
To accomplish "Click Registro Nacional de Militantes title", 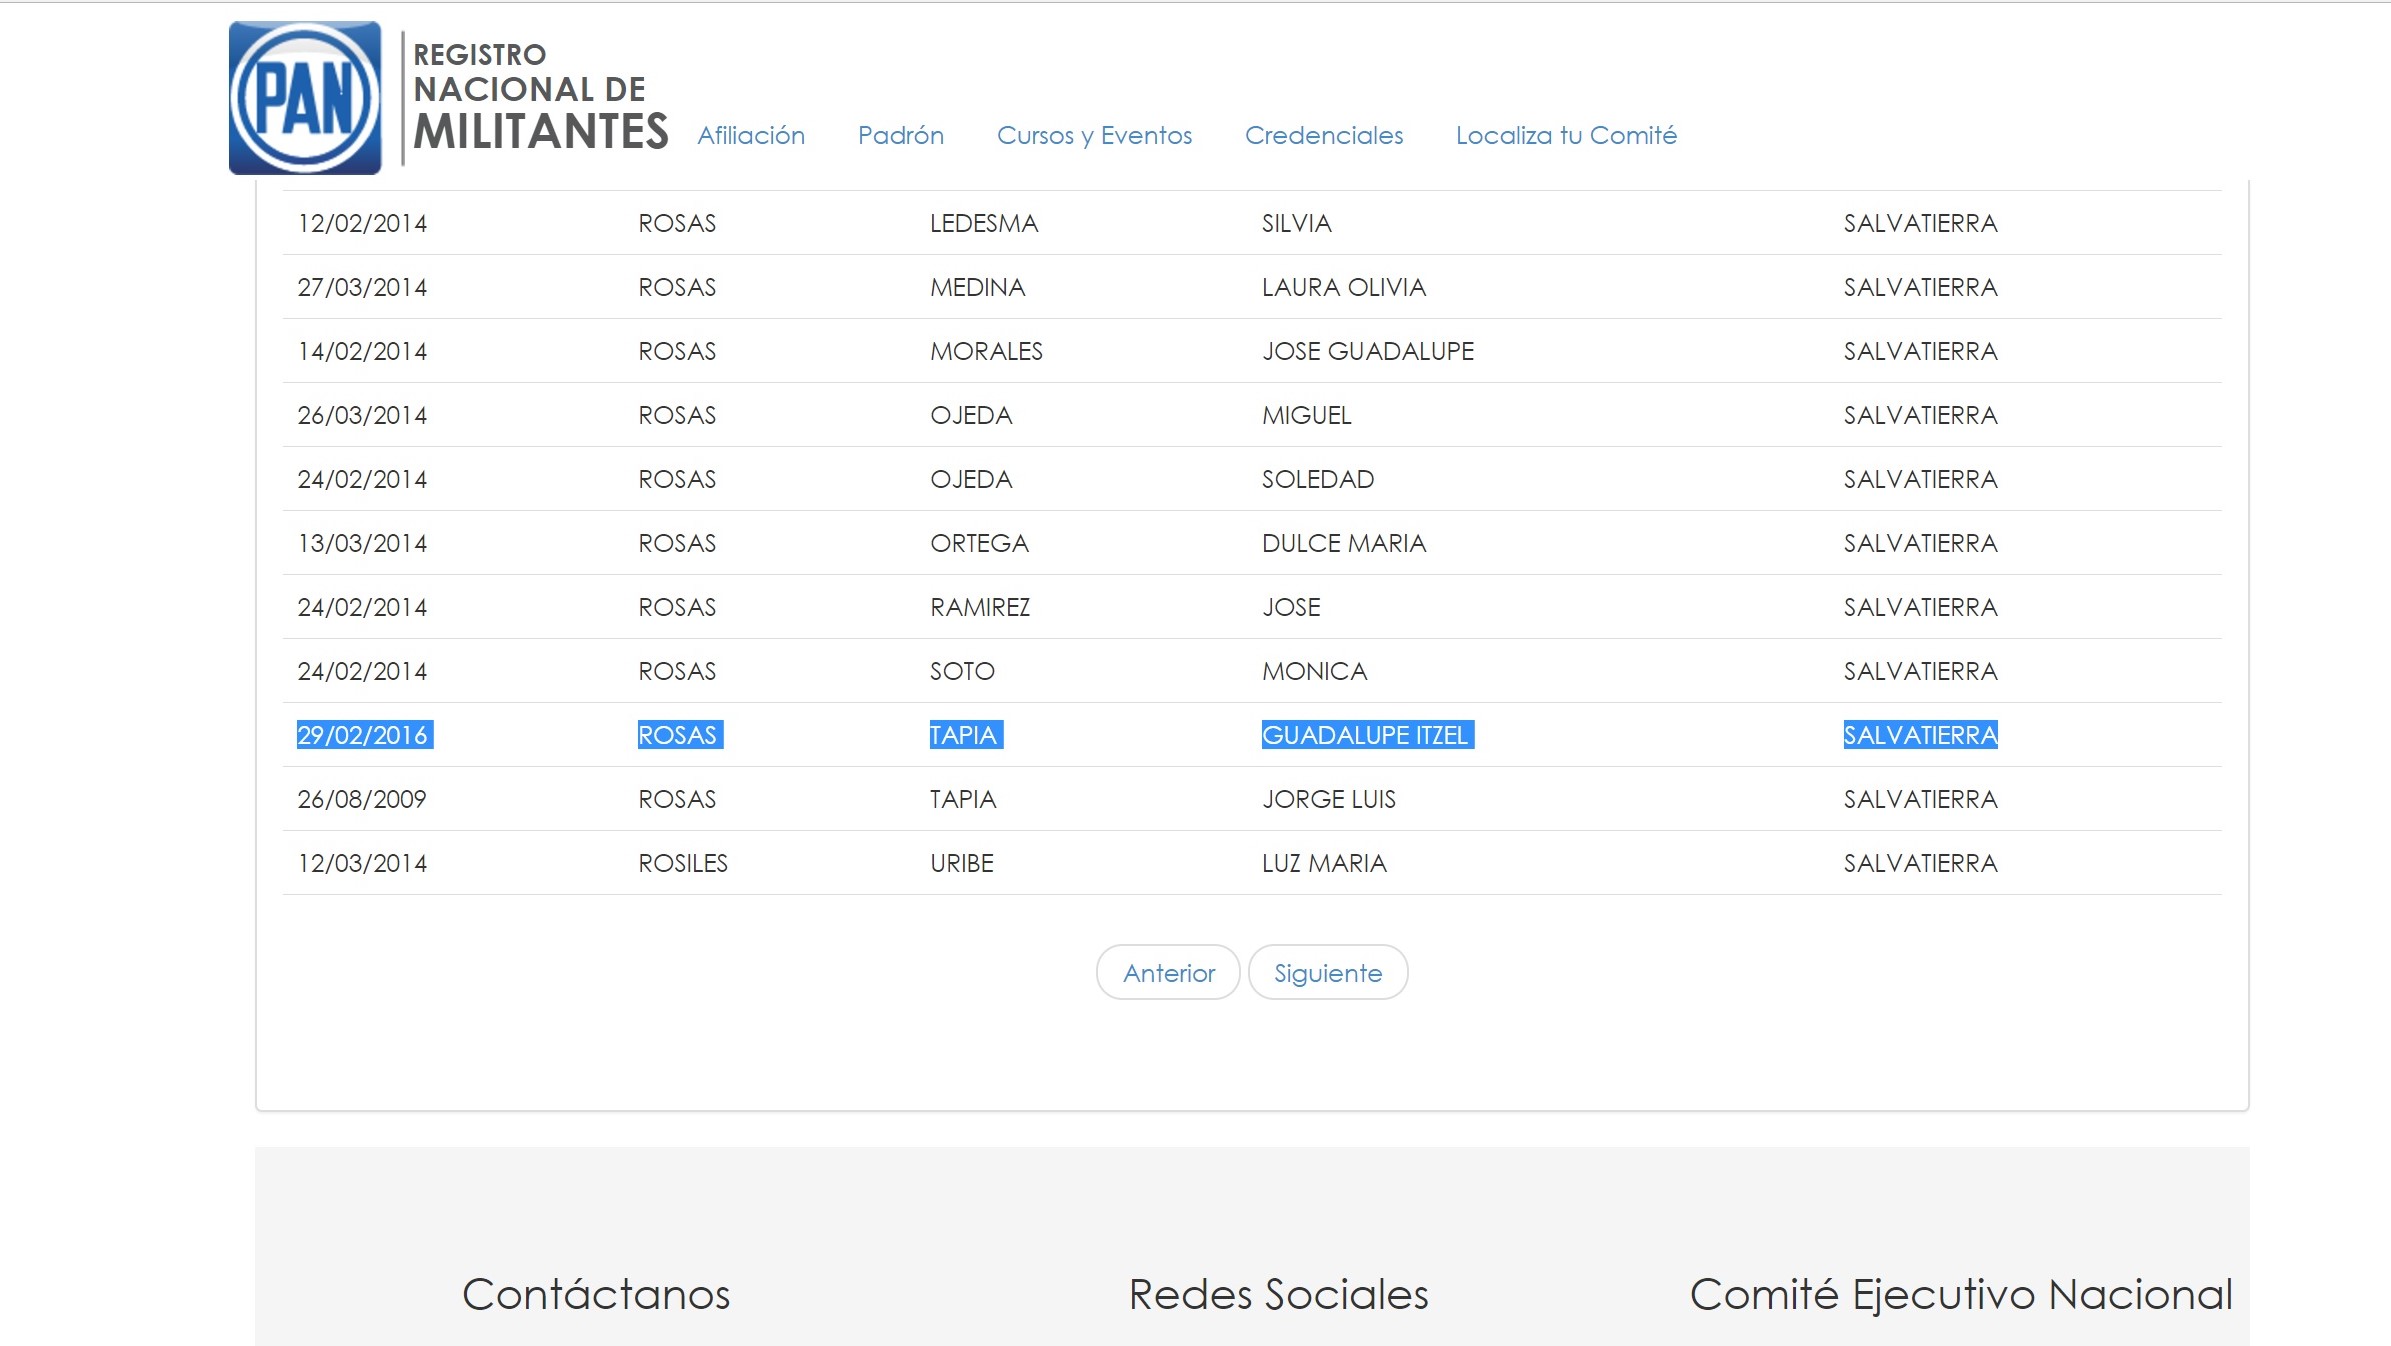I will (540, 98).
